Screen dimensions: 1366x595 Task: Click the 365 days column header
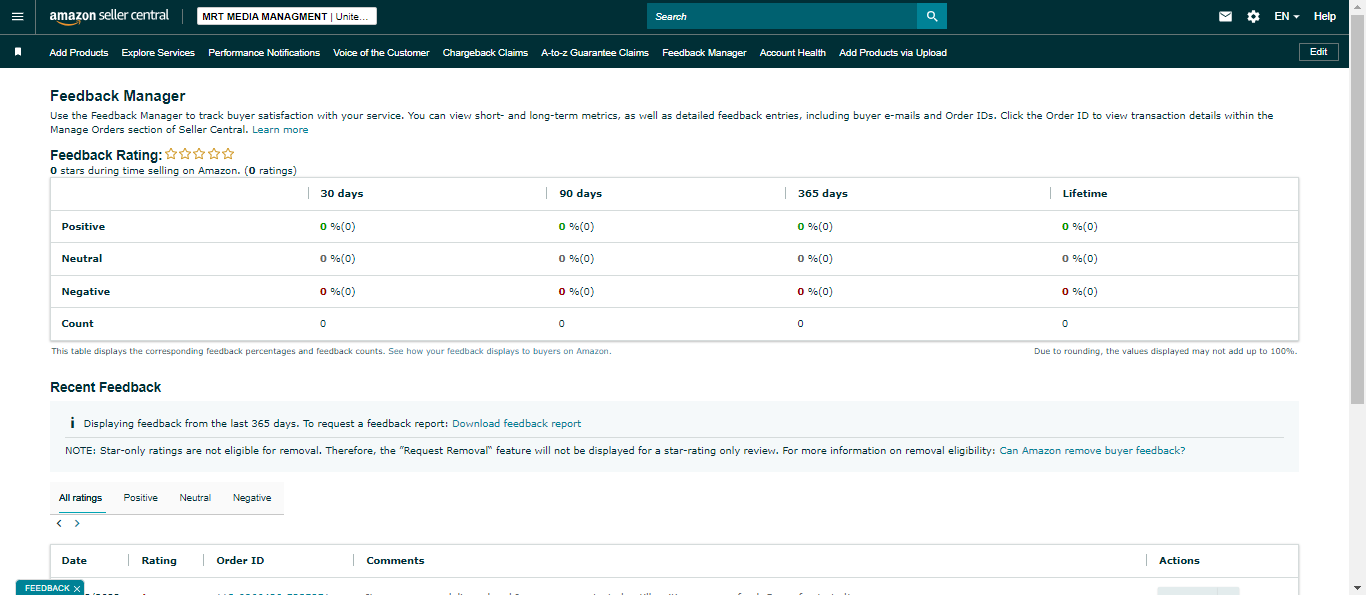point(822,194)
